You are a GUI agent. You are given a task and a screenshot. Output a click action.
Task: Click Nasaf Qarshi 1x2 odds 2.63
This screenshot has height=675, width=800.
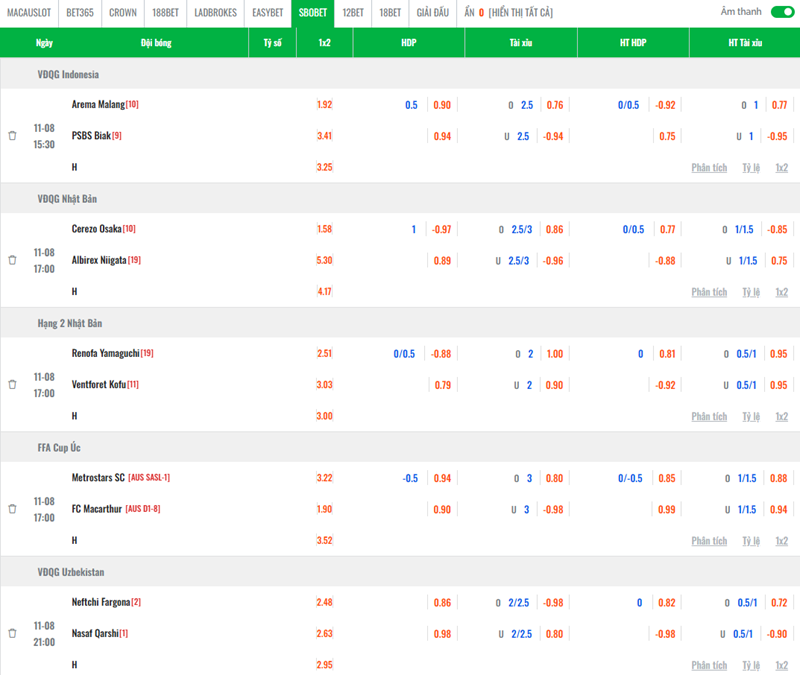(324, 634)
